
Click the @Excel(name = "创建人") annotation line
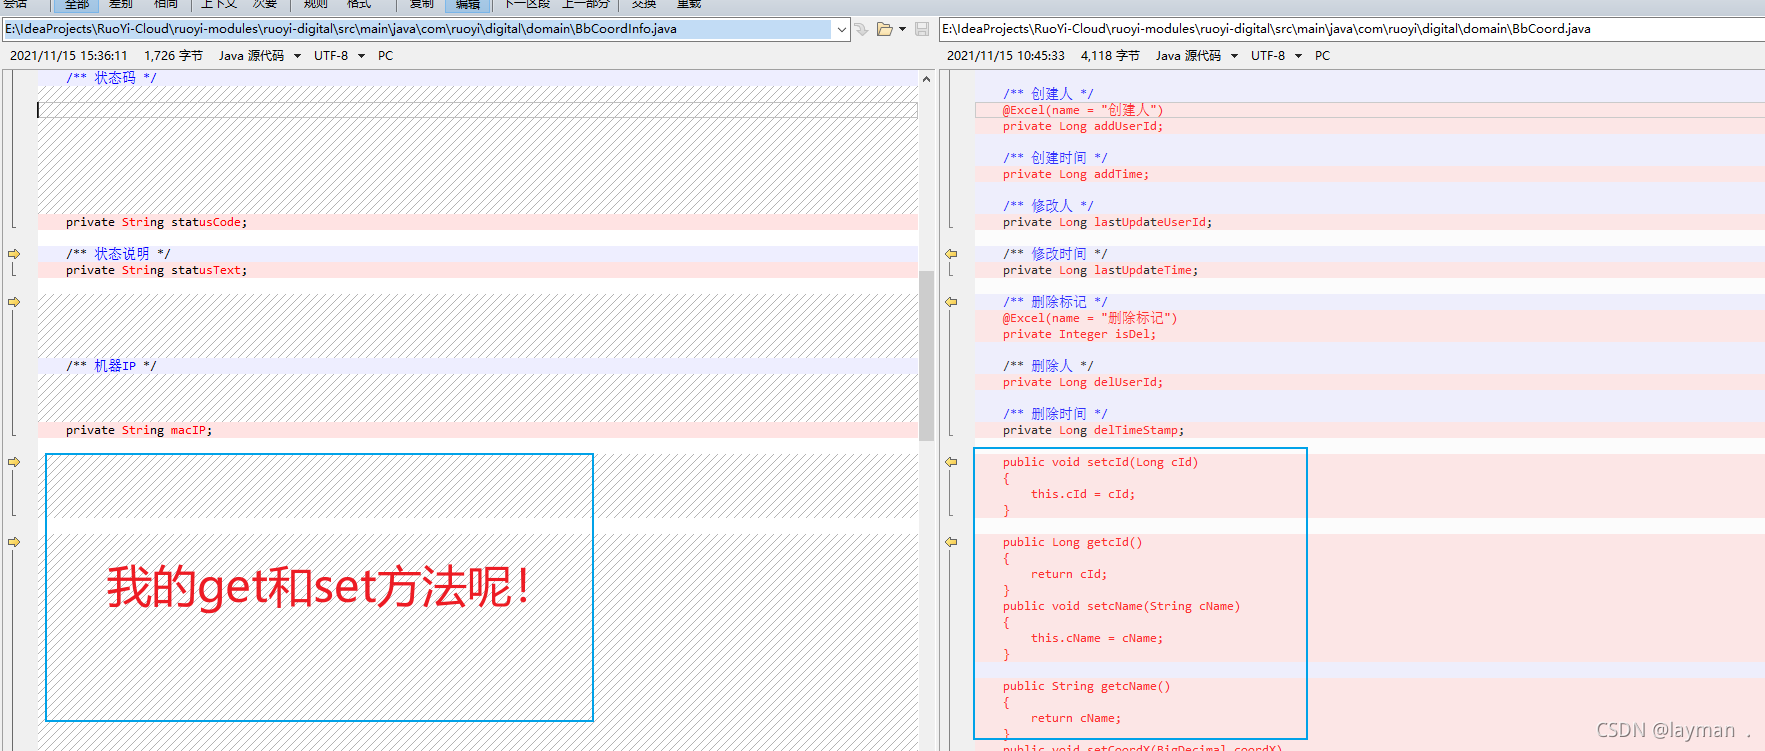tap(1083, 110)
